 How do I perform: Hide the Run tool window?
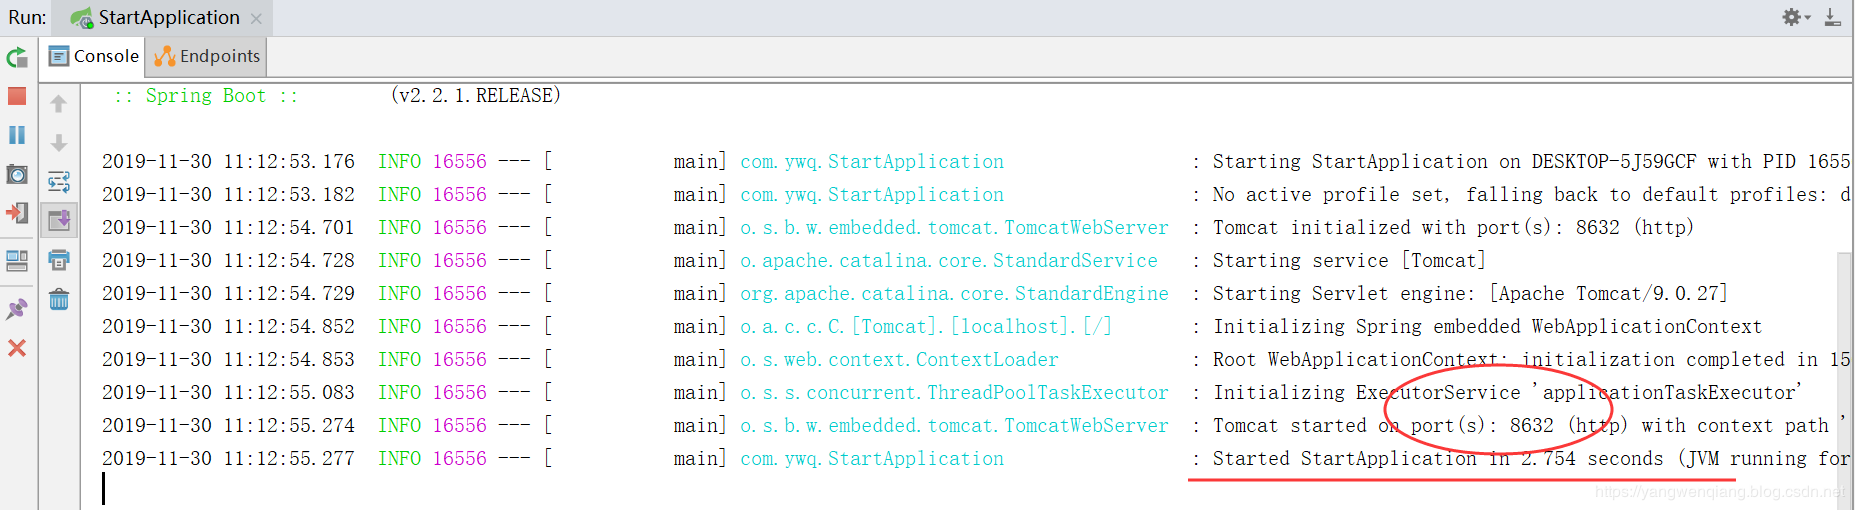point(1832,17)
